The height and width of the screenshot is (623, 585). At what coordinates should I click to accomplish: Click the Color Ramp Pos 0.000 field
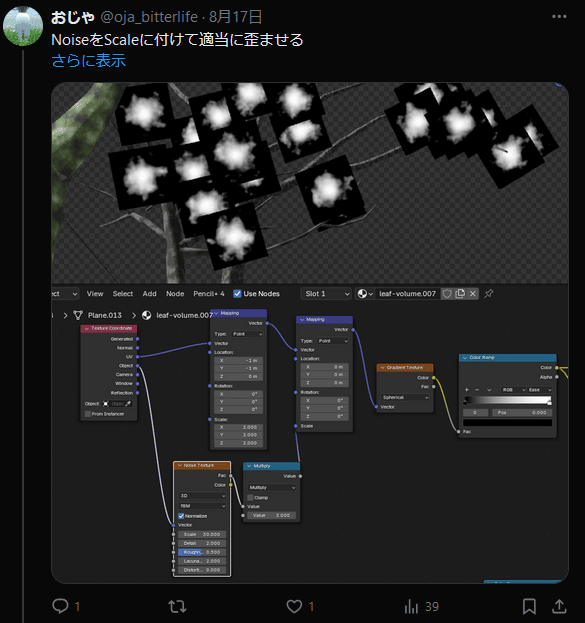coord(522,413)
